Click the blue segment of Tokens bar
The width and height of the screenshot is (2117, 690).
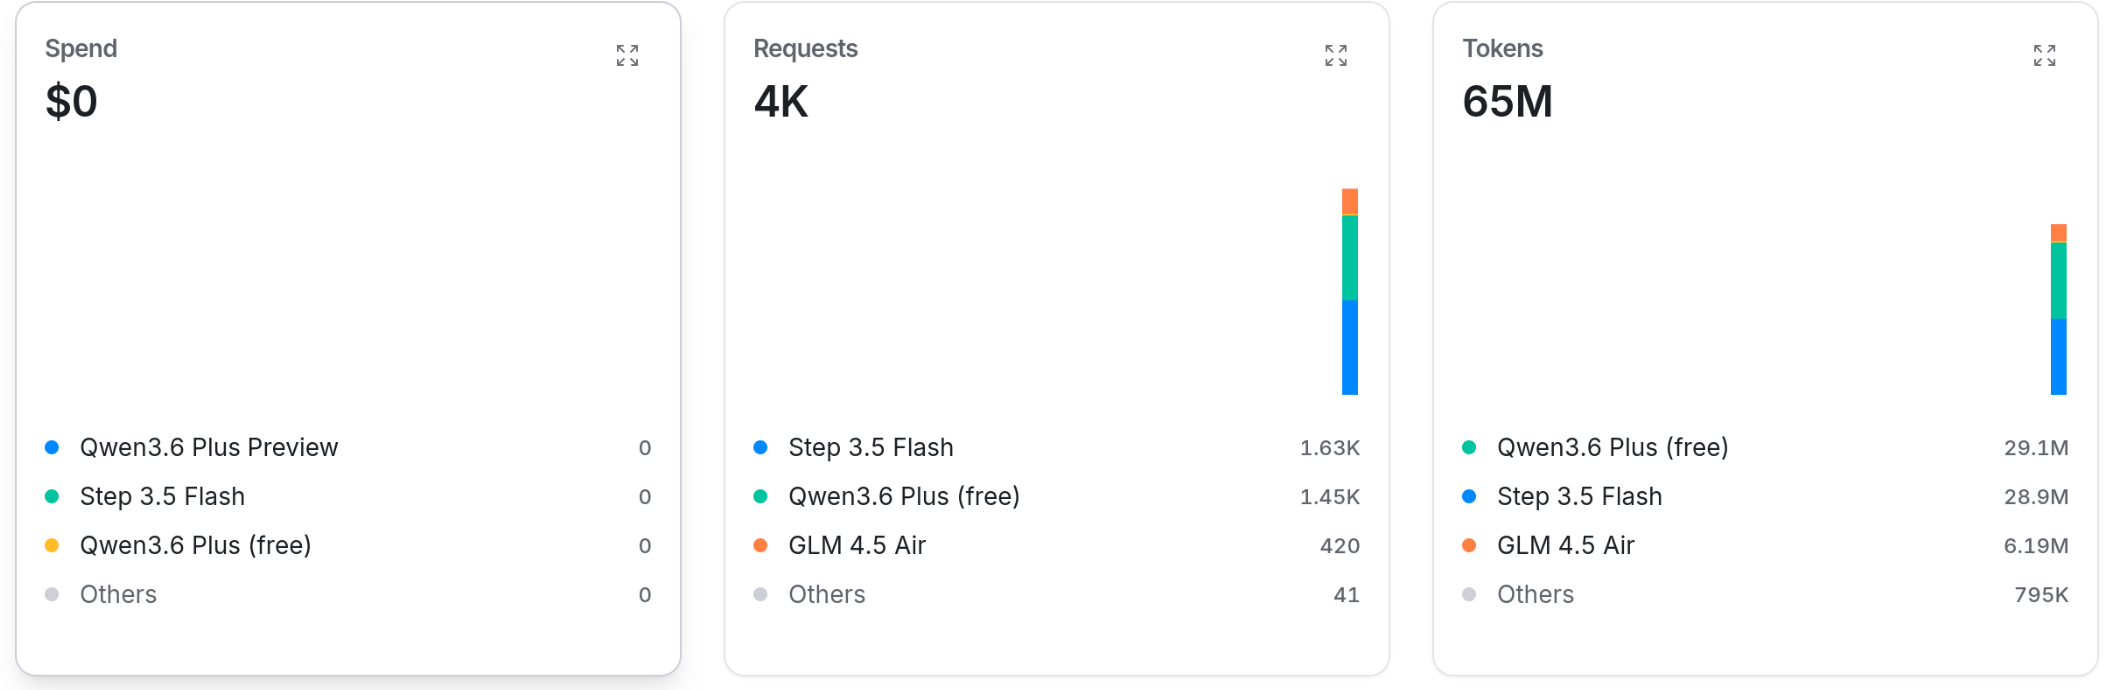2058,356
